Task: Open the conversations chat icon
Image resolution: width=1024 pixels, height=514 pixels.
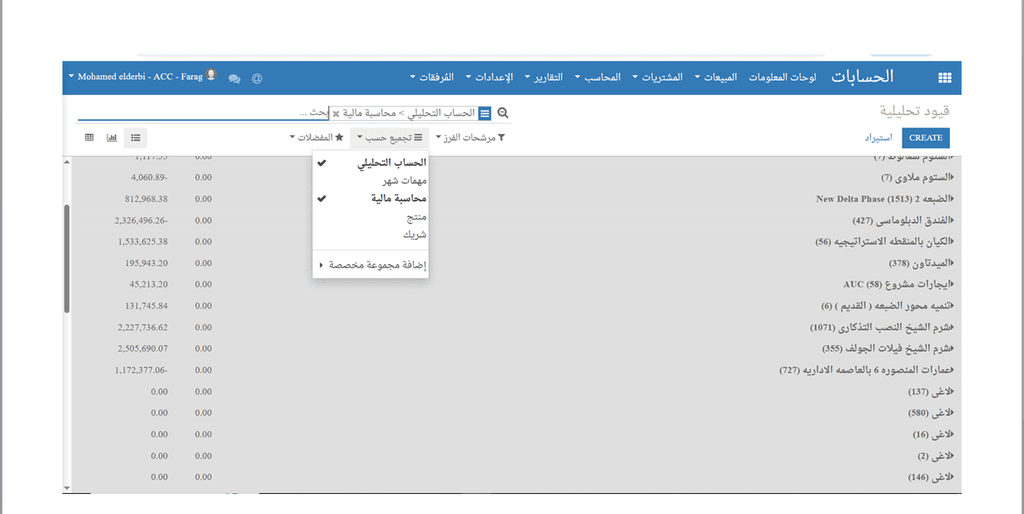Action: pyautogui.click(x=234, y=78)
